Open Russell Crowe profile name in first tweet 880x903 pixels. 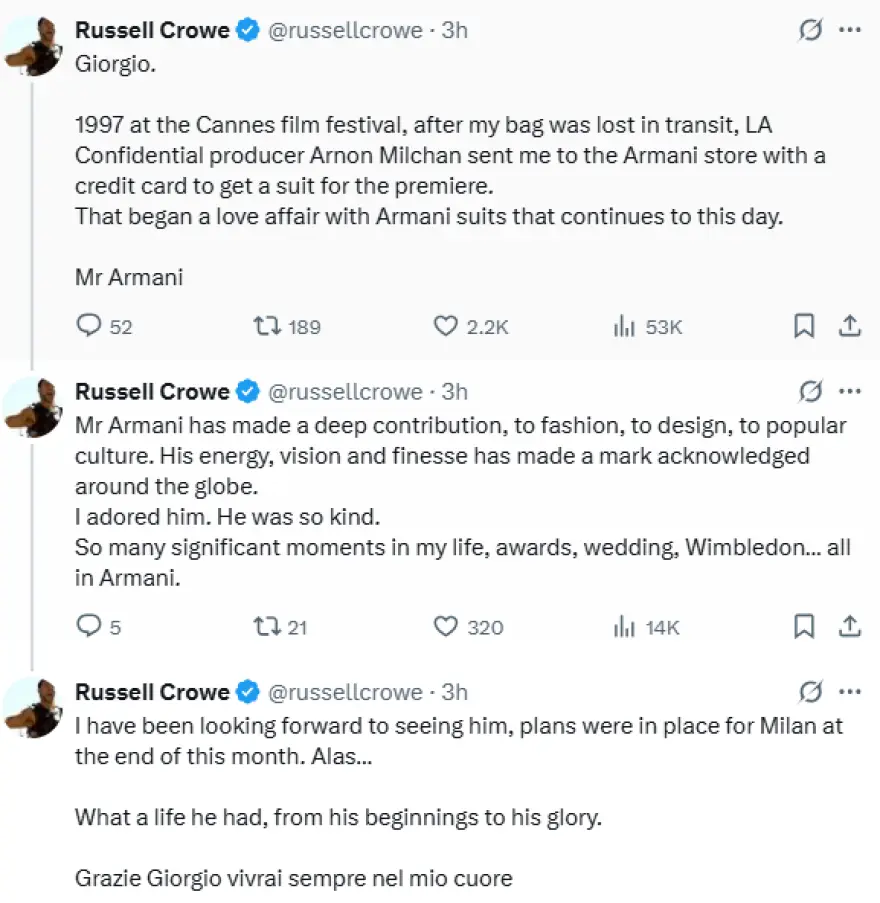pyautogui.click(x=152, y=30)
